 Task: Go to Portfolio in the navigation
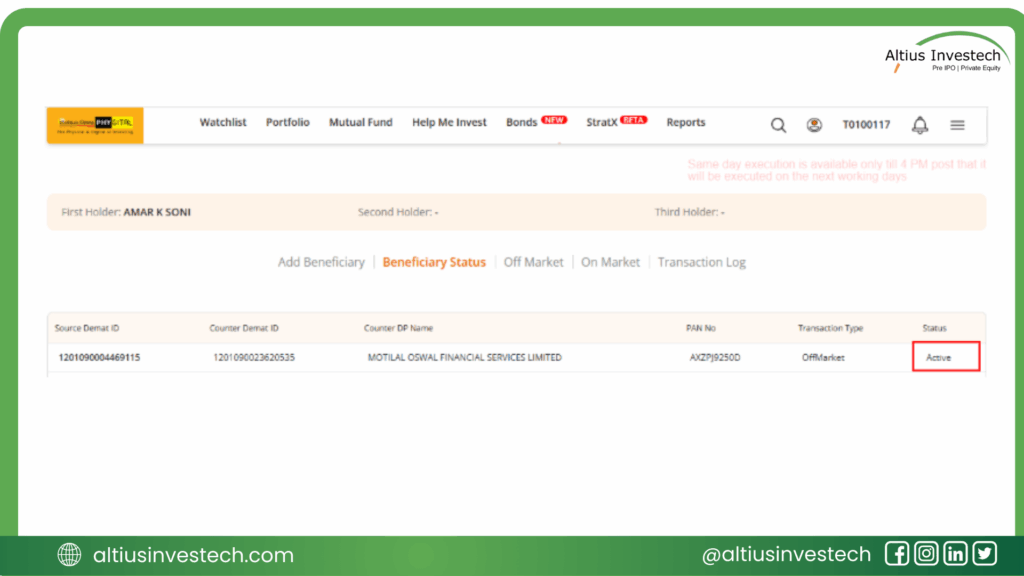tap(288, 123)
